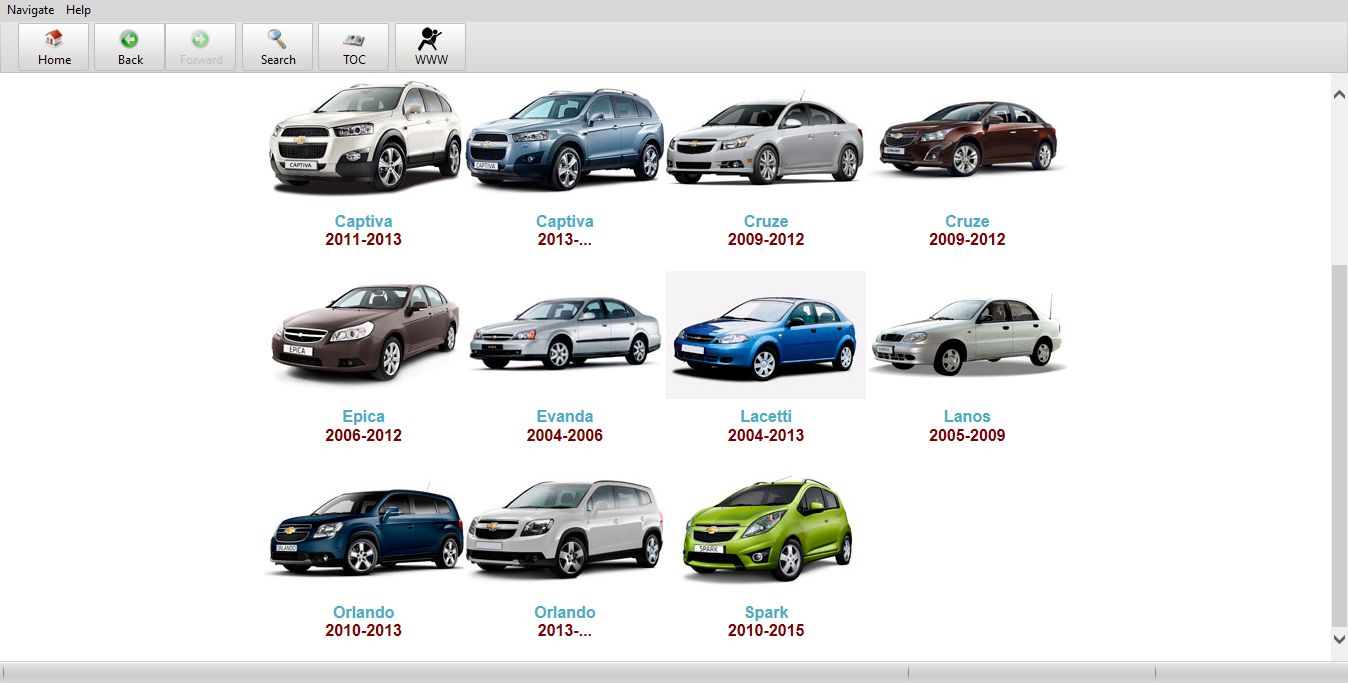1348x683 pixels.
Task: Select the silver Evanda car image
Action: (565, 332)
